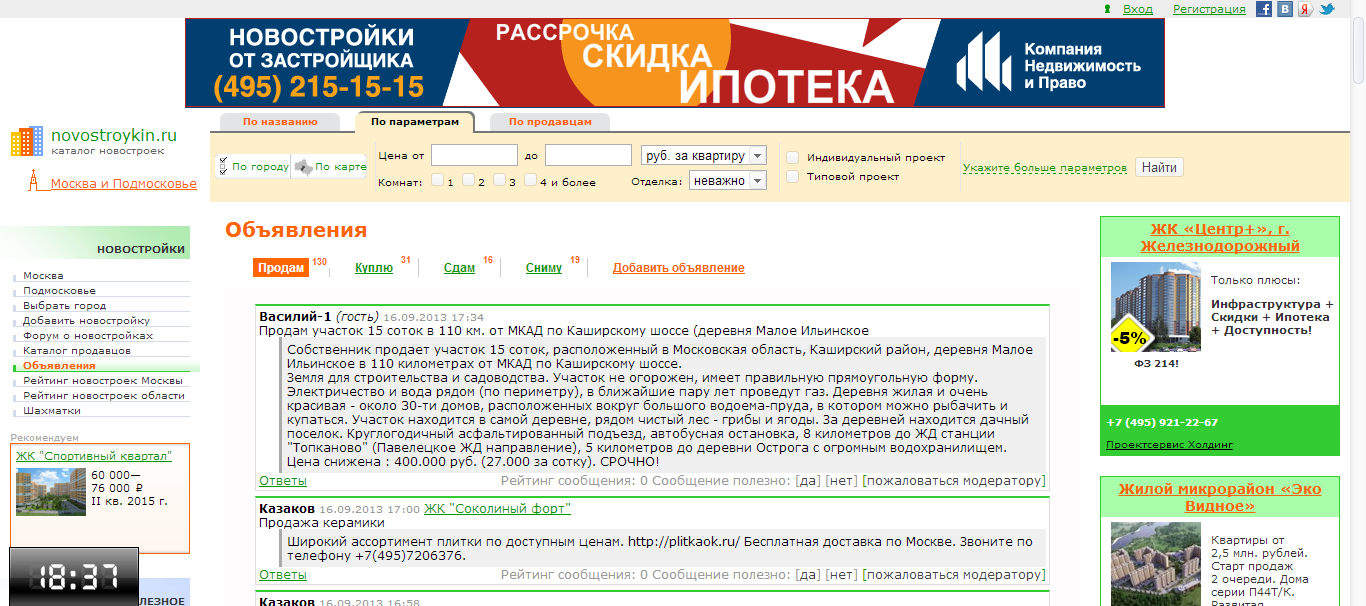The width and height of the screenshot is (1366, 606).
Task: Open the Отделка неважно dropdown
Action: tap(727, 181)
